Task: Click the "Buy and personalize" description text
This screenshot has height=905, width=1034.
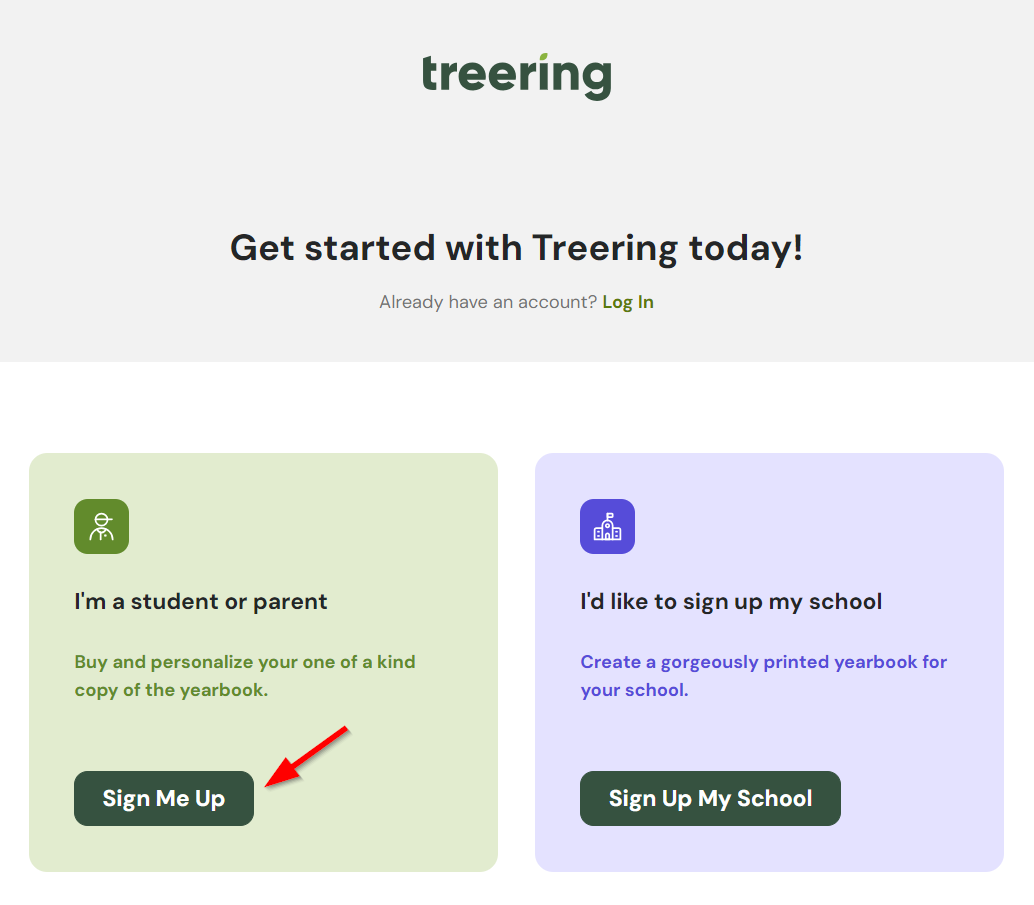Action: [x=245, y=662]
